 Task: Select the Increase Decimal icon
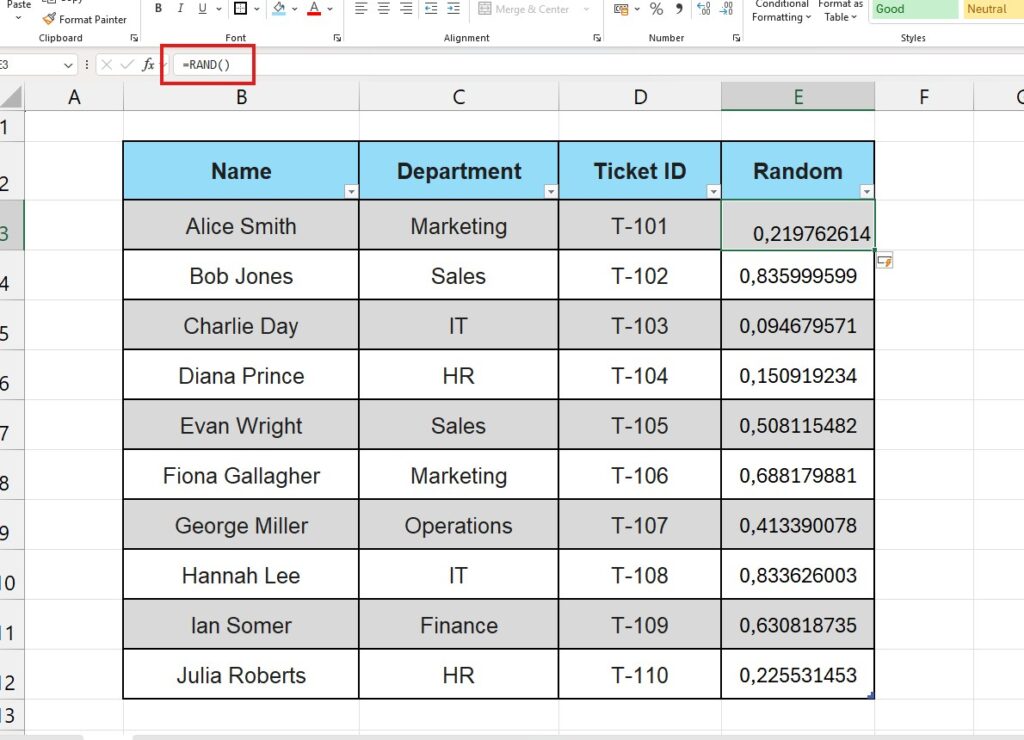point(703,10)
